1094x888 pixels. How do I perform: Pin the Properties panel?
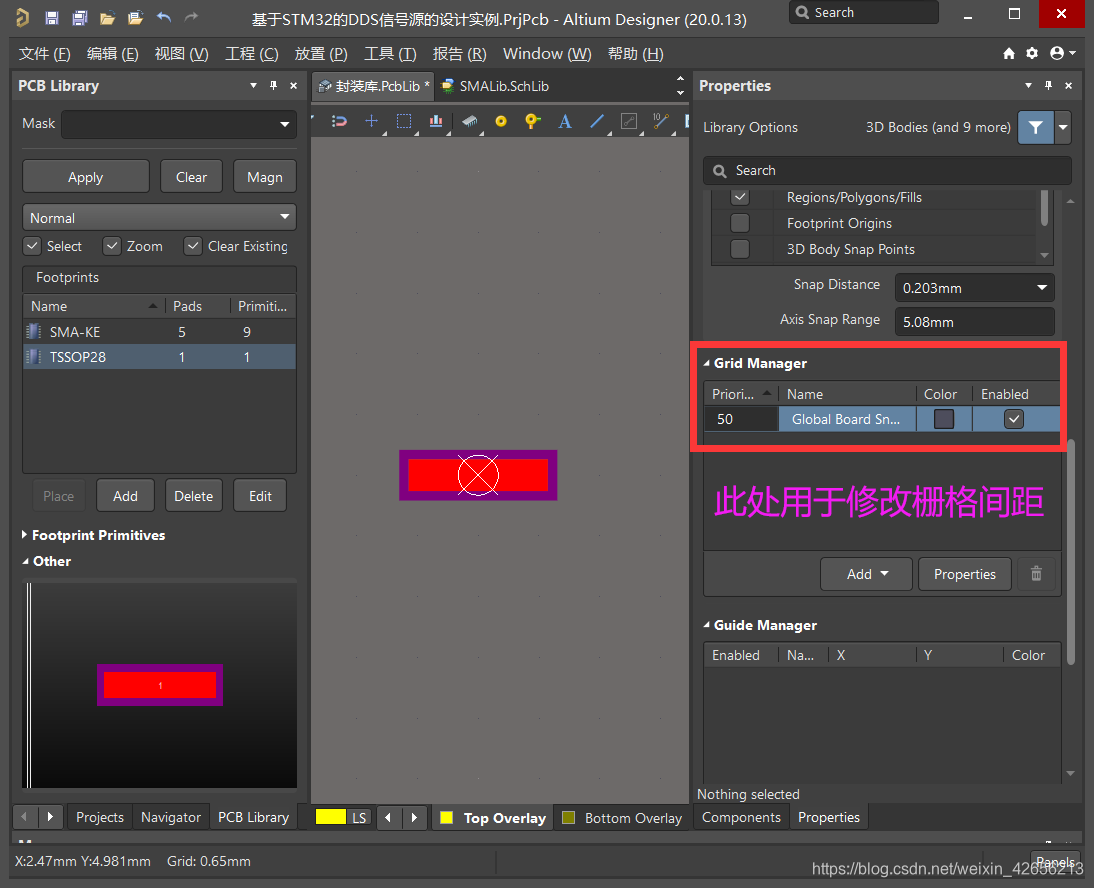pos(1048,85)
